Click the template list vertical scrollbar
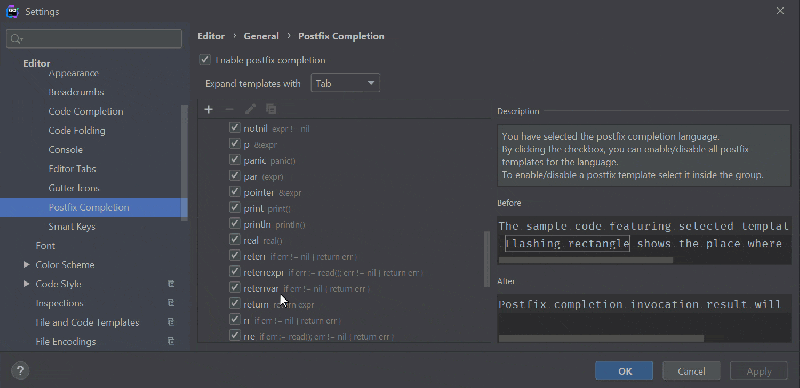 tap(487, 259)
